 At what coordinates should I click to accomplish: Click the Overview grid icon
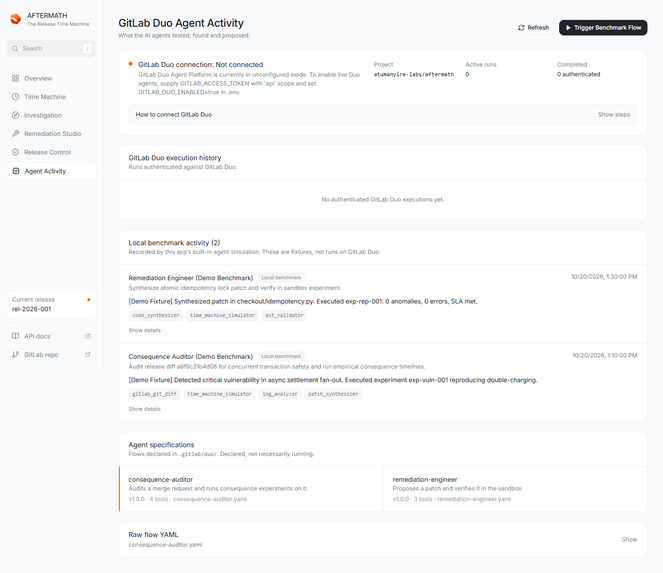pyautogui.click(x=16, y=78)
